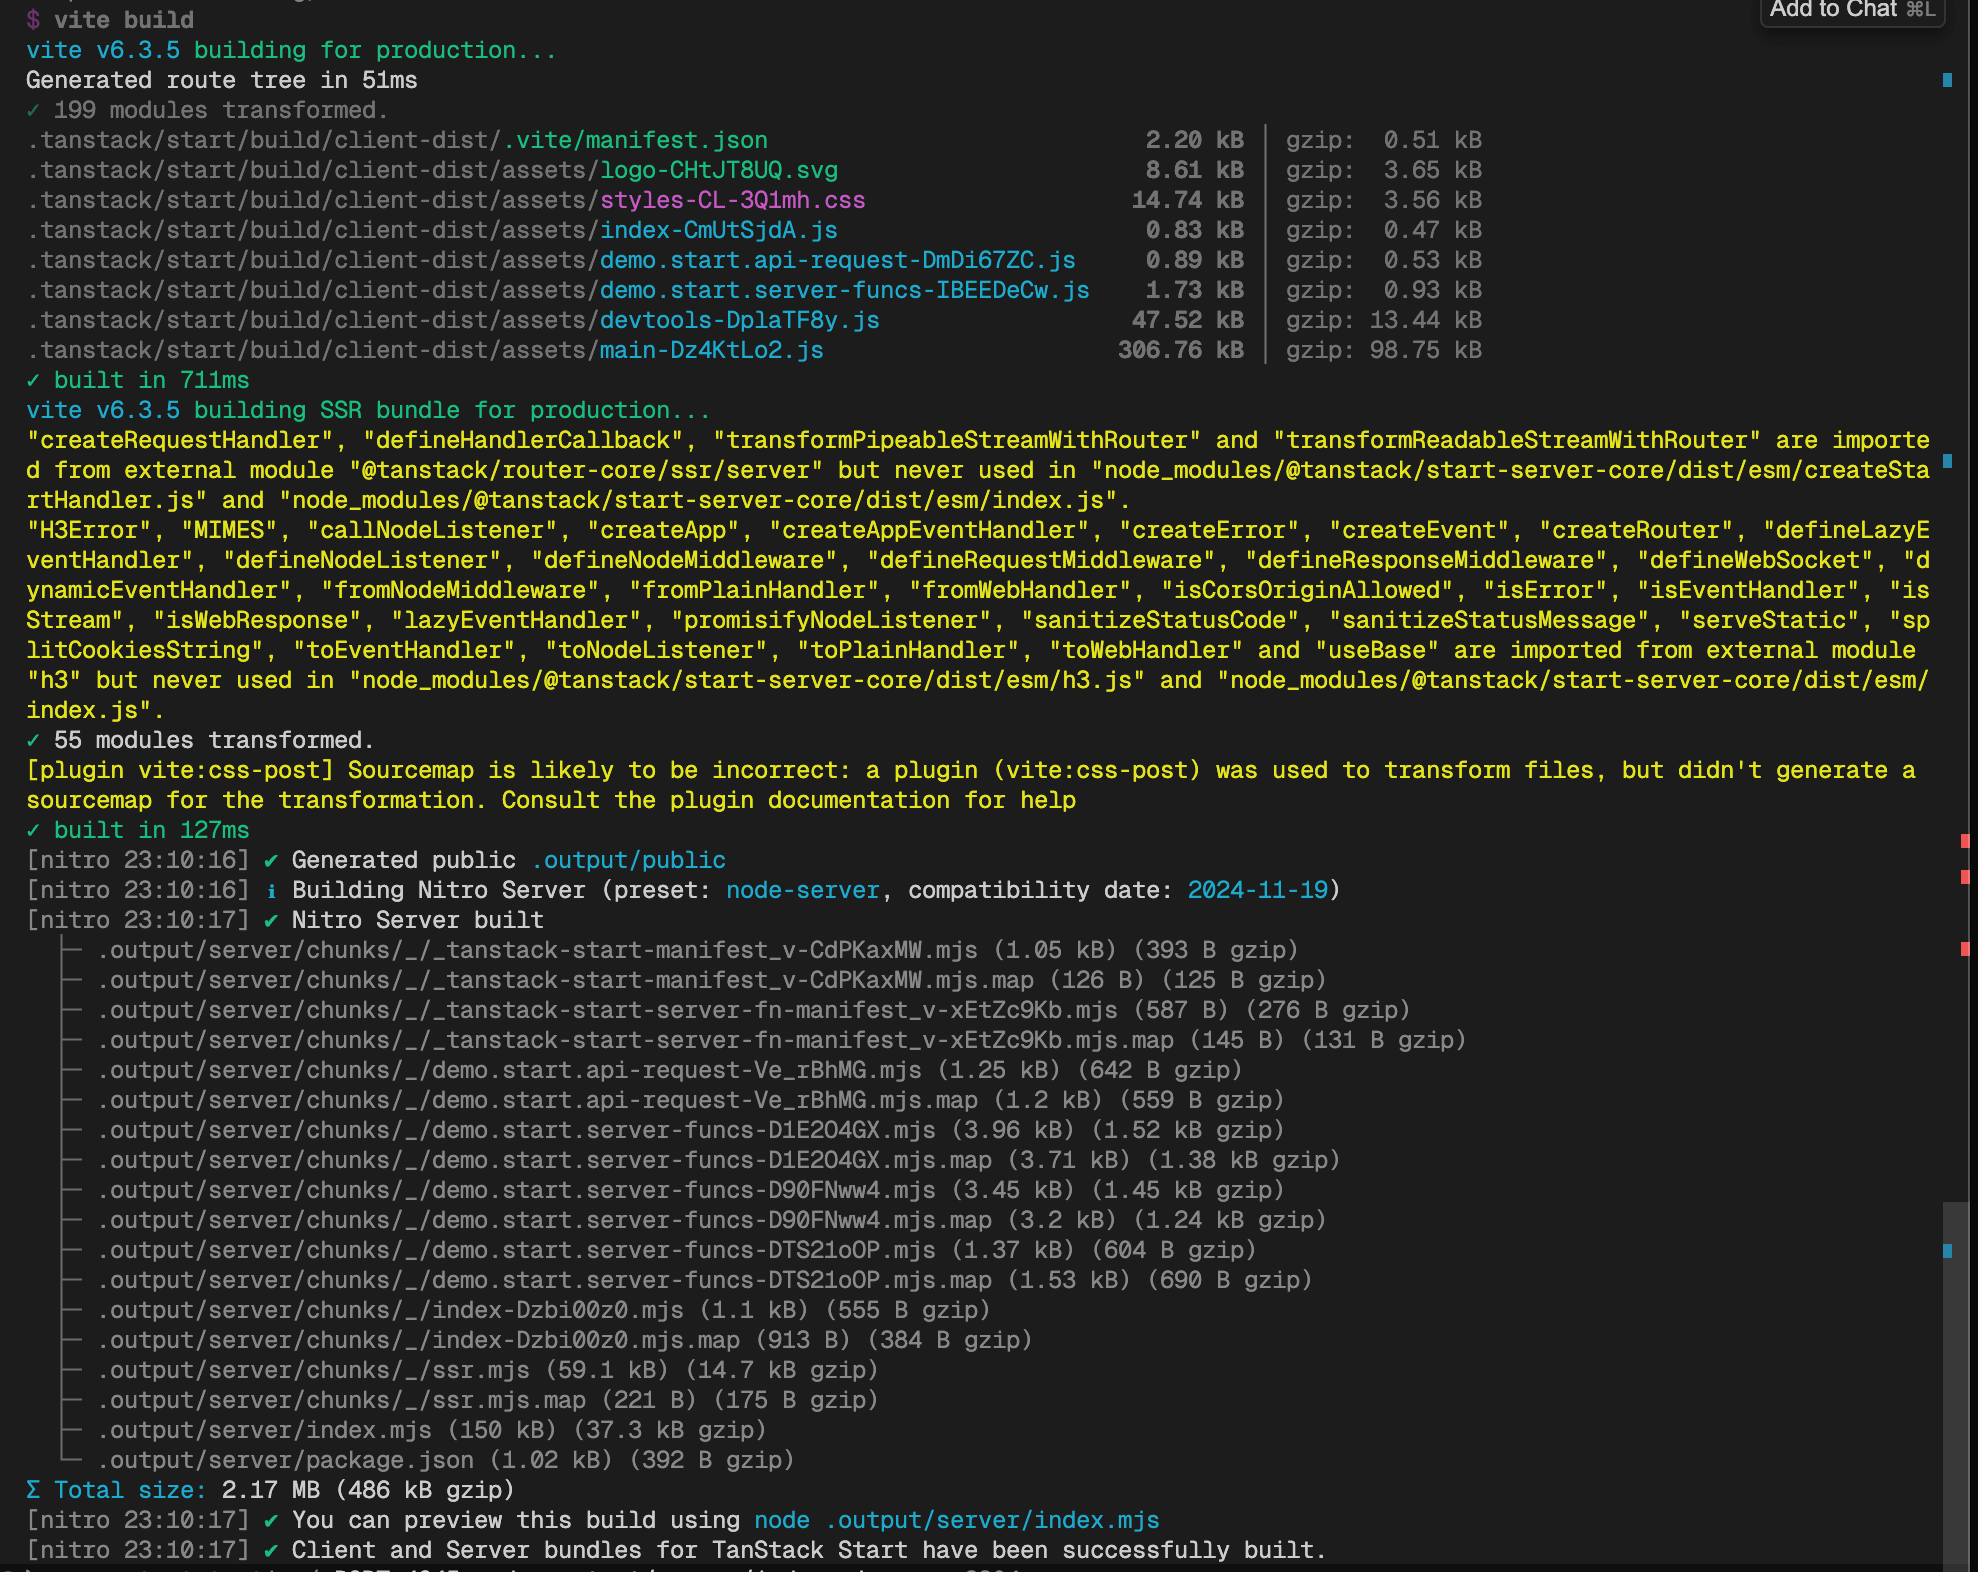
Task: Click .output/server/package.json (1.02 kB) row
Action: point(446,1460)
